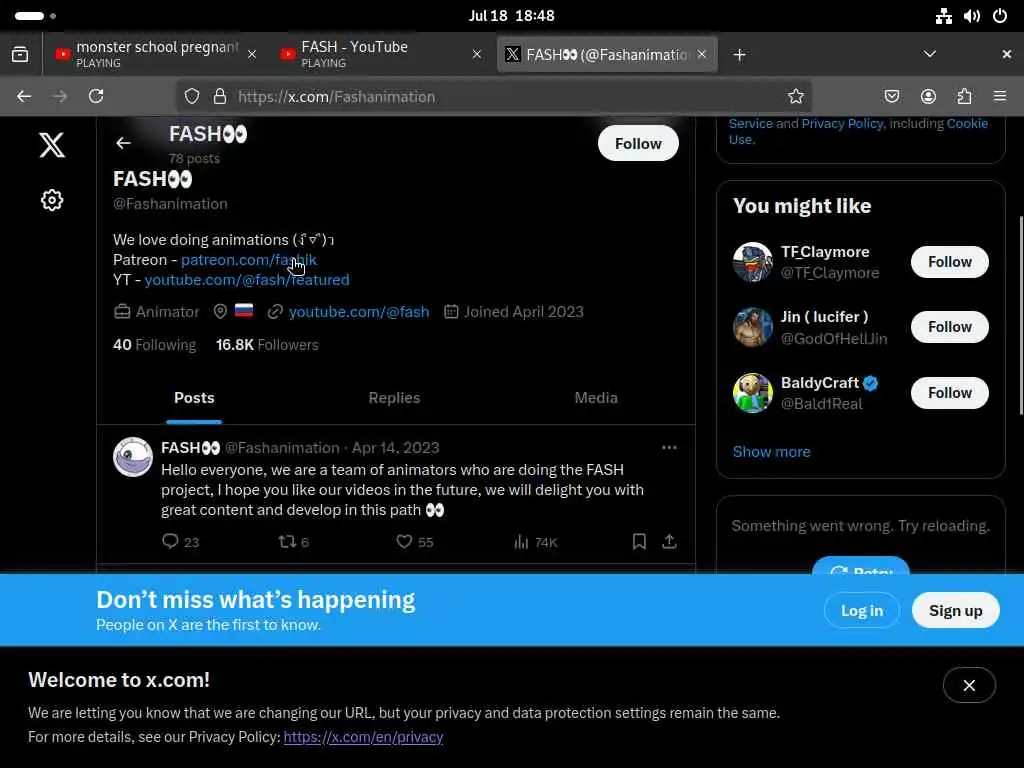This screenshot has height=768, width=1024.
Task: Open the system volume icon
Action: point(972,16)
